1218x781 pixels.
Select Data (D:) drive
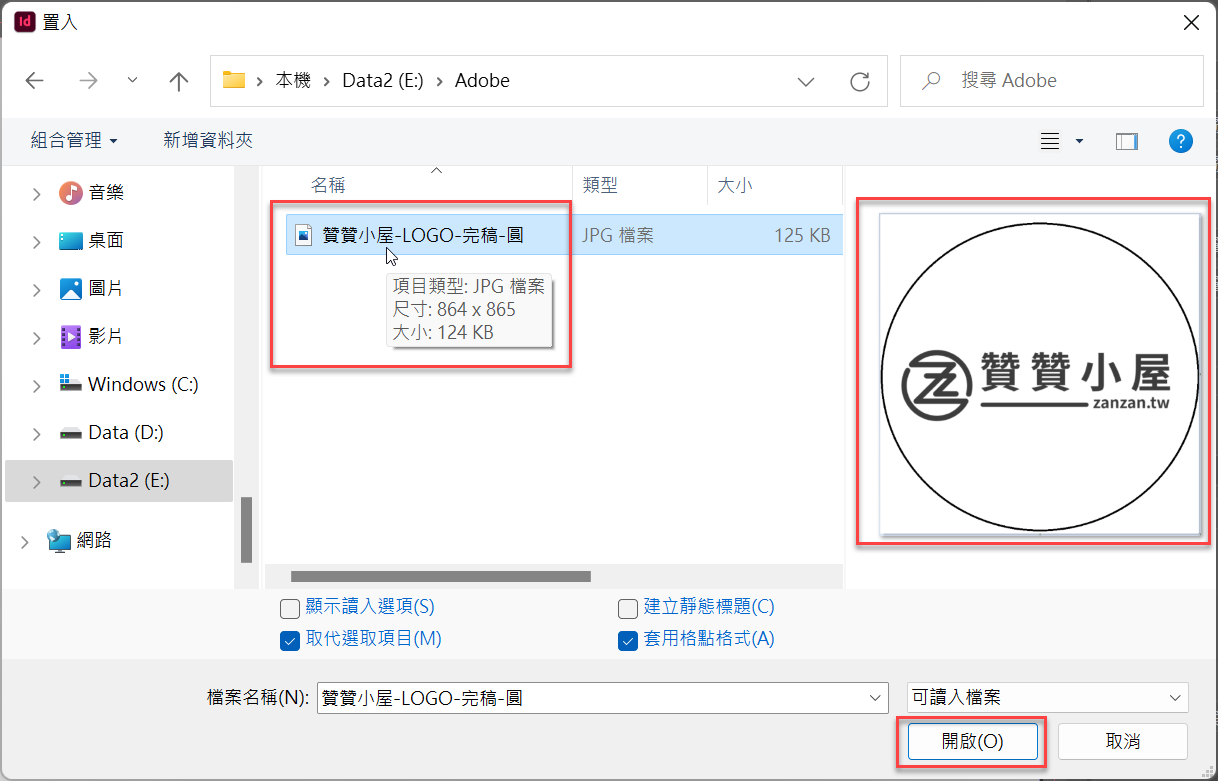pyautogui.click(x=126, y=433)
